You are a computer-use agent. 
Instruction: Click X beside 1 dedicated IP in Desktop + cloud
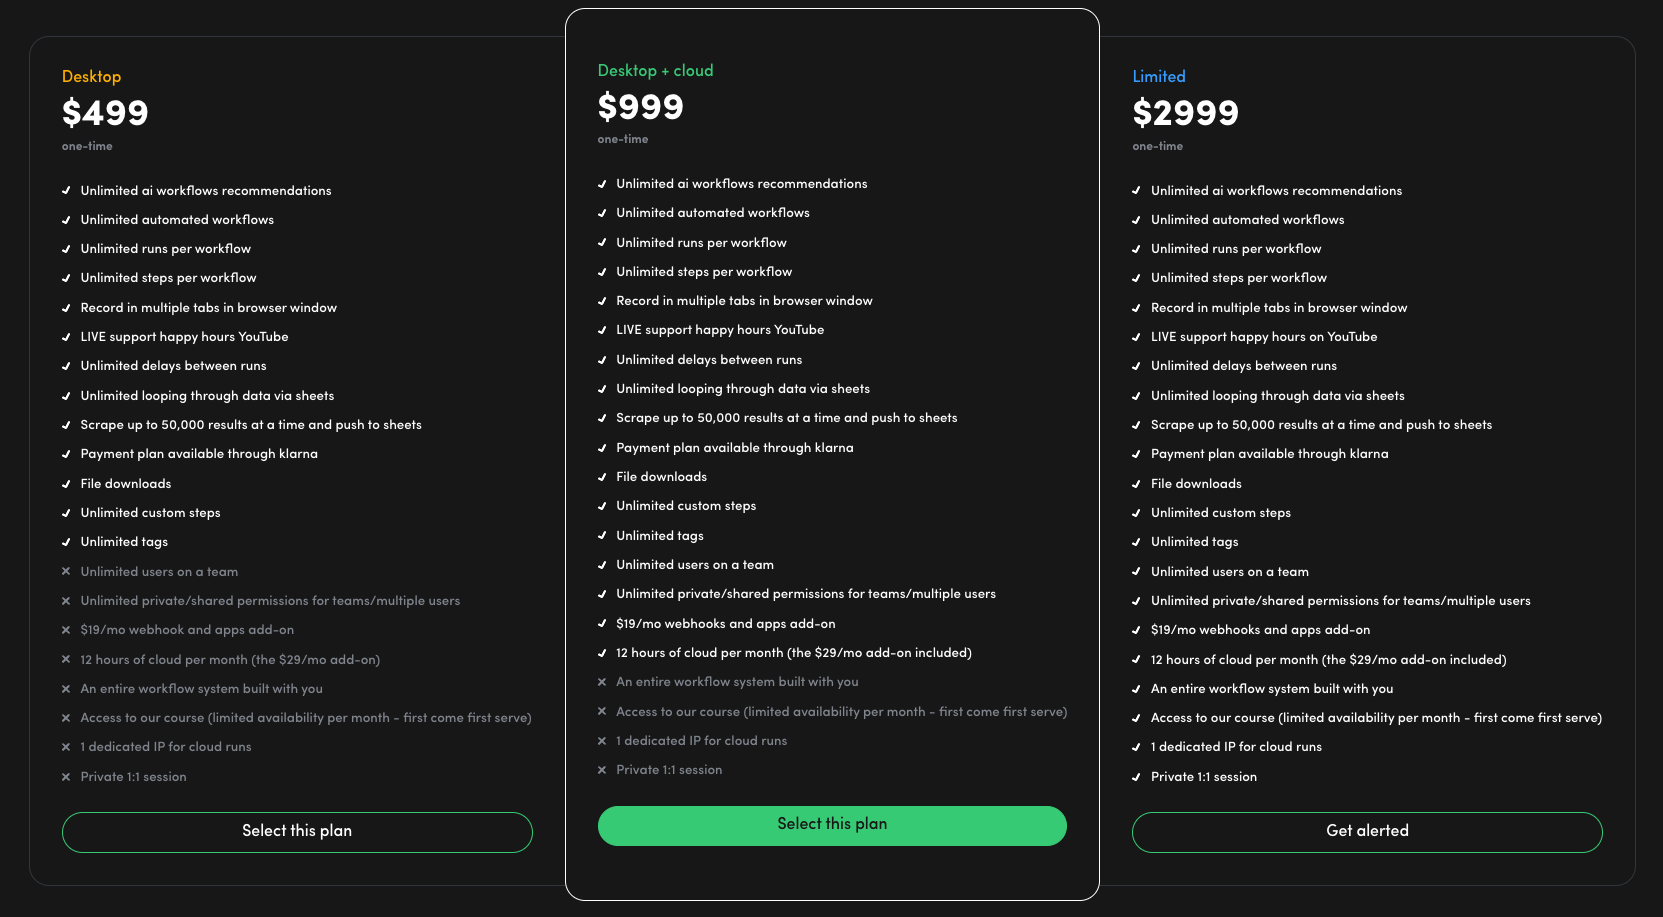click(x=602, y=741)
